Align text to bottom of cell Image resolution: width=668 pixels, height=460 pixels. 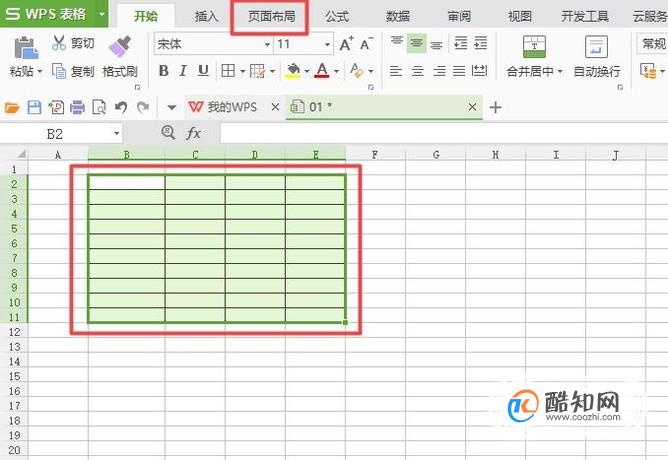click(436, 44)
